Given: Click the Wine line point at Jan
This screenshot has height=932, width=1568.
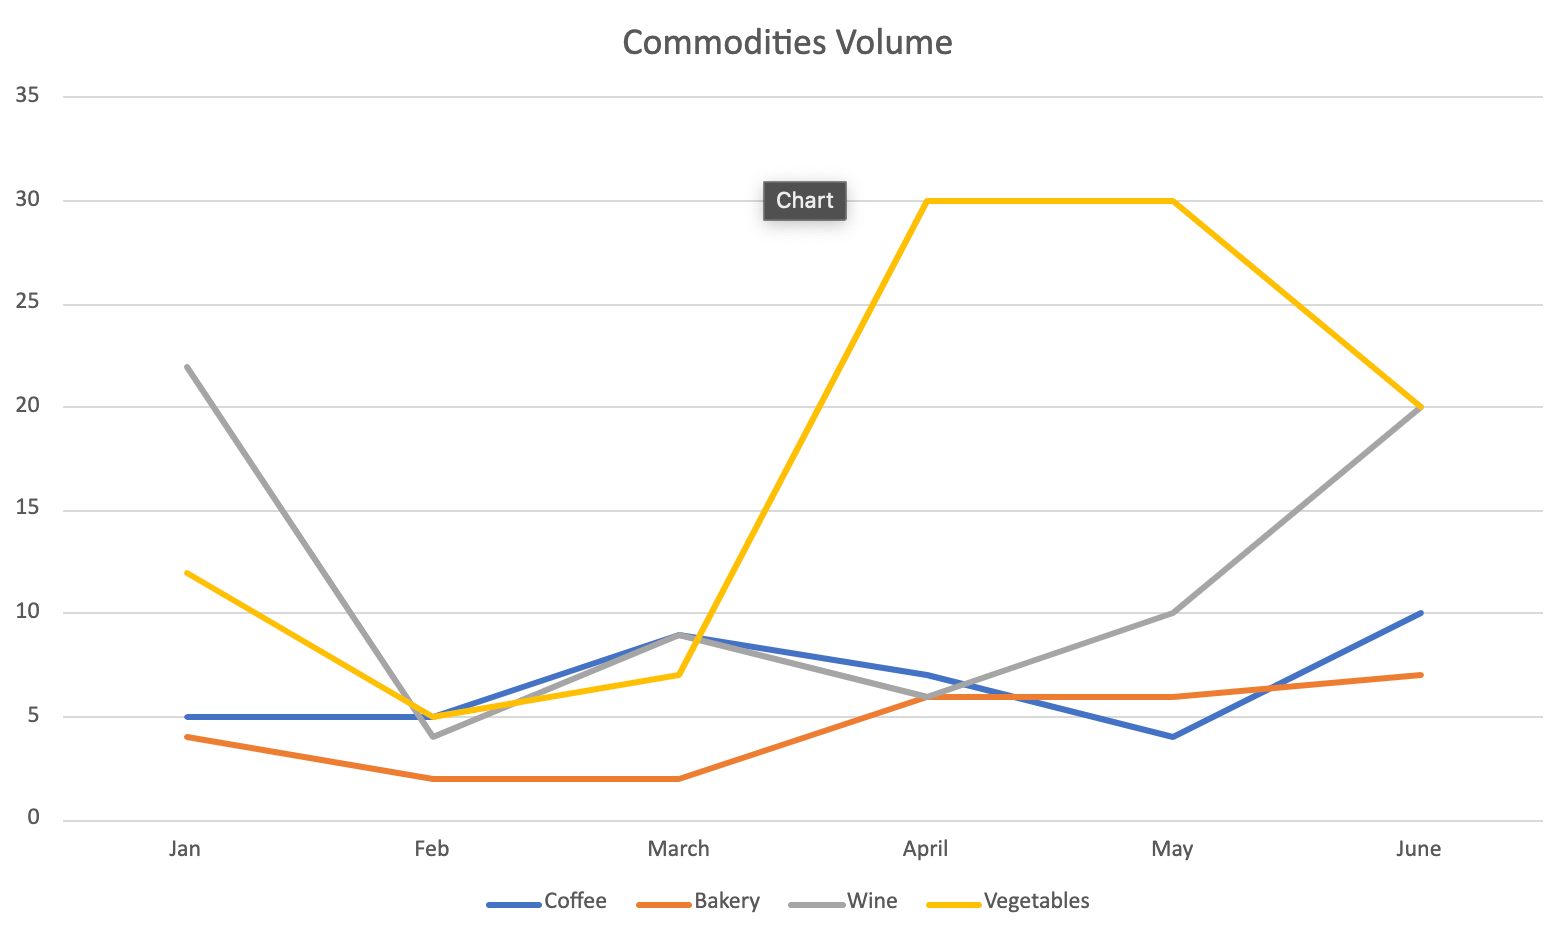Looking at the screenshot, I should coord(187,366).
